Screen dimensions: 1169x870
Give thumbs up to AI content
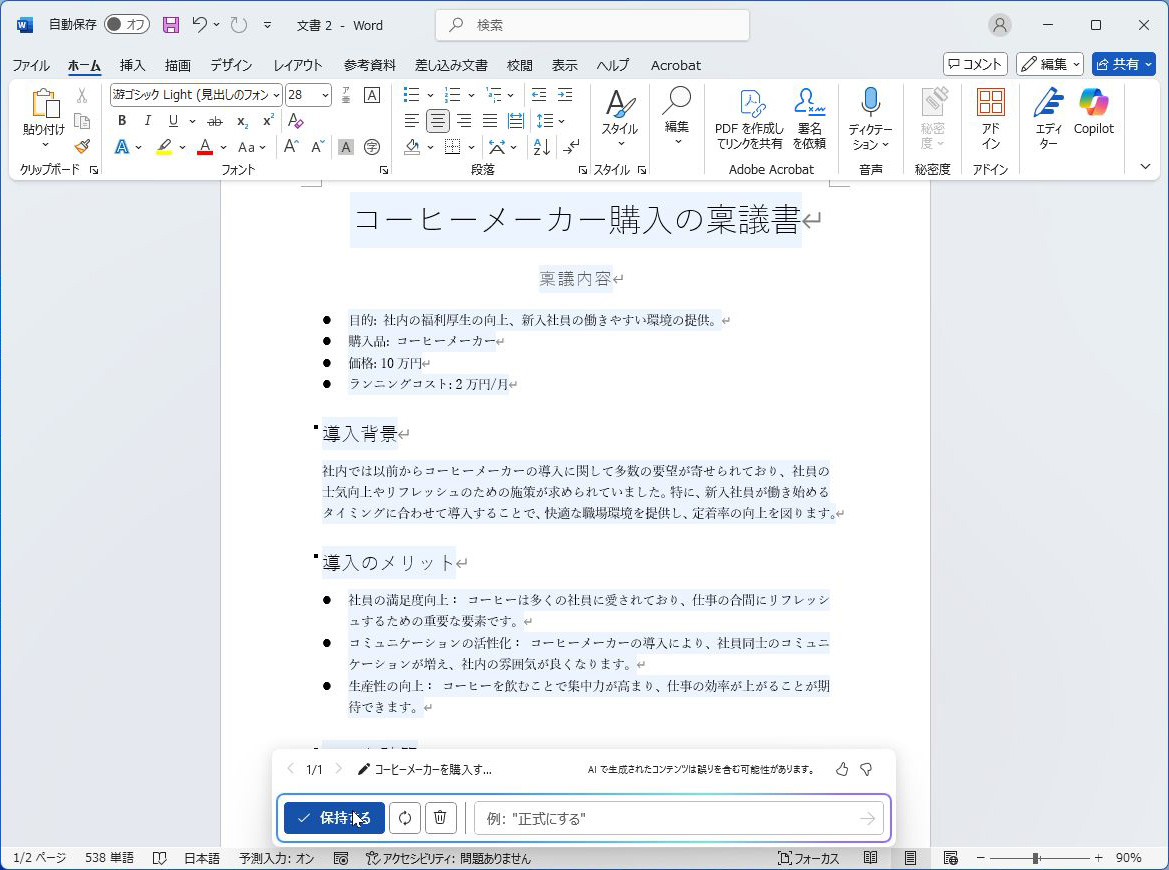click(842, 769)
